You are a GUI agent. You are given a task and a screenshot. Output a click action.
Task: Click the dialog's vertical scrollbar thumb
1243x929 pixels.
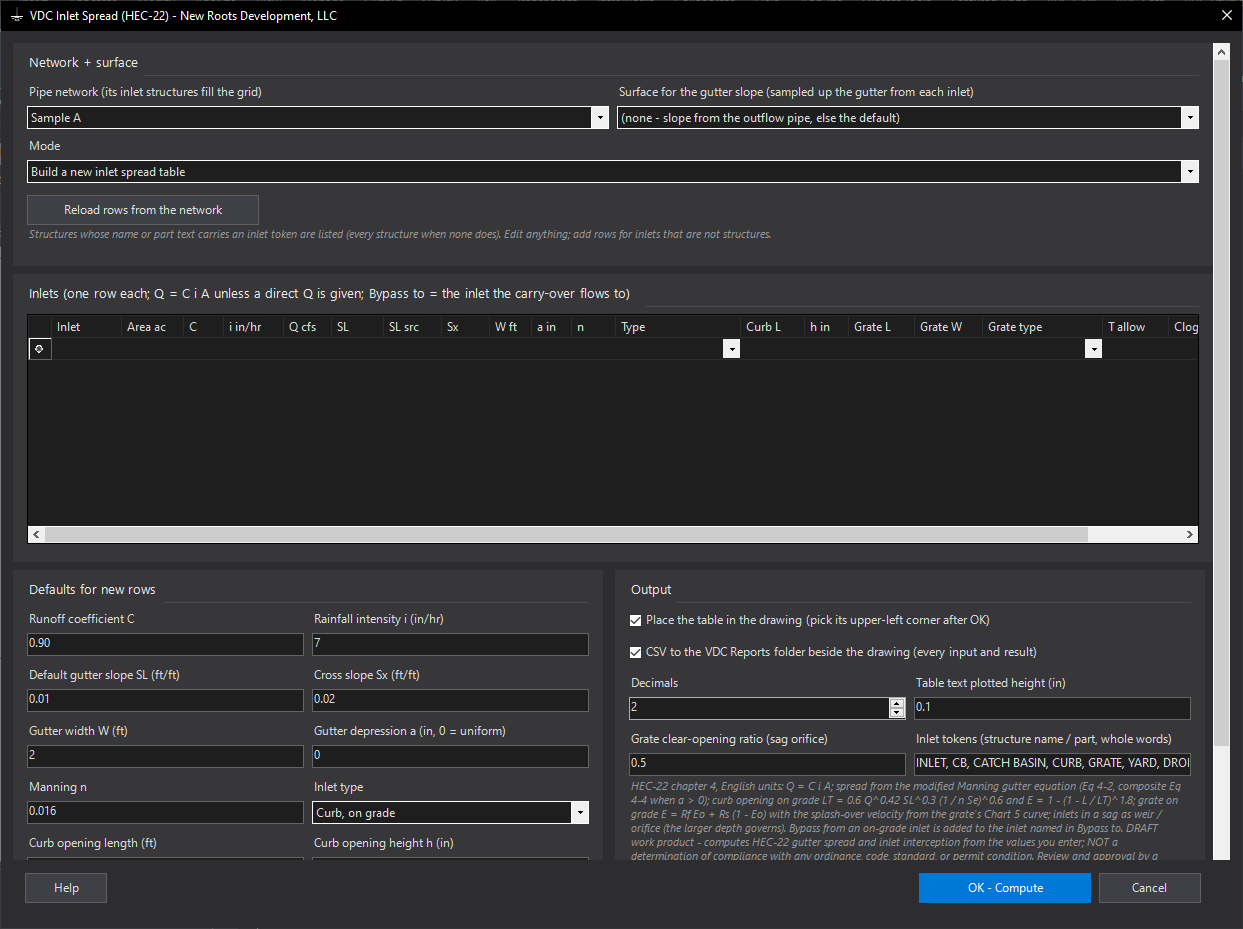point(1220,401)
